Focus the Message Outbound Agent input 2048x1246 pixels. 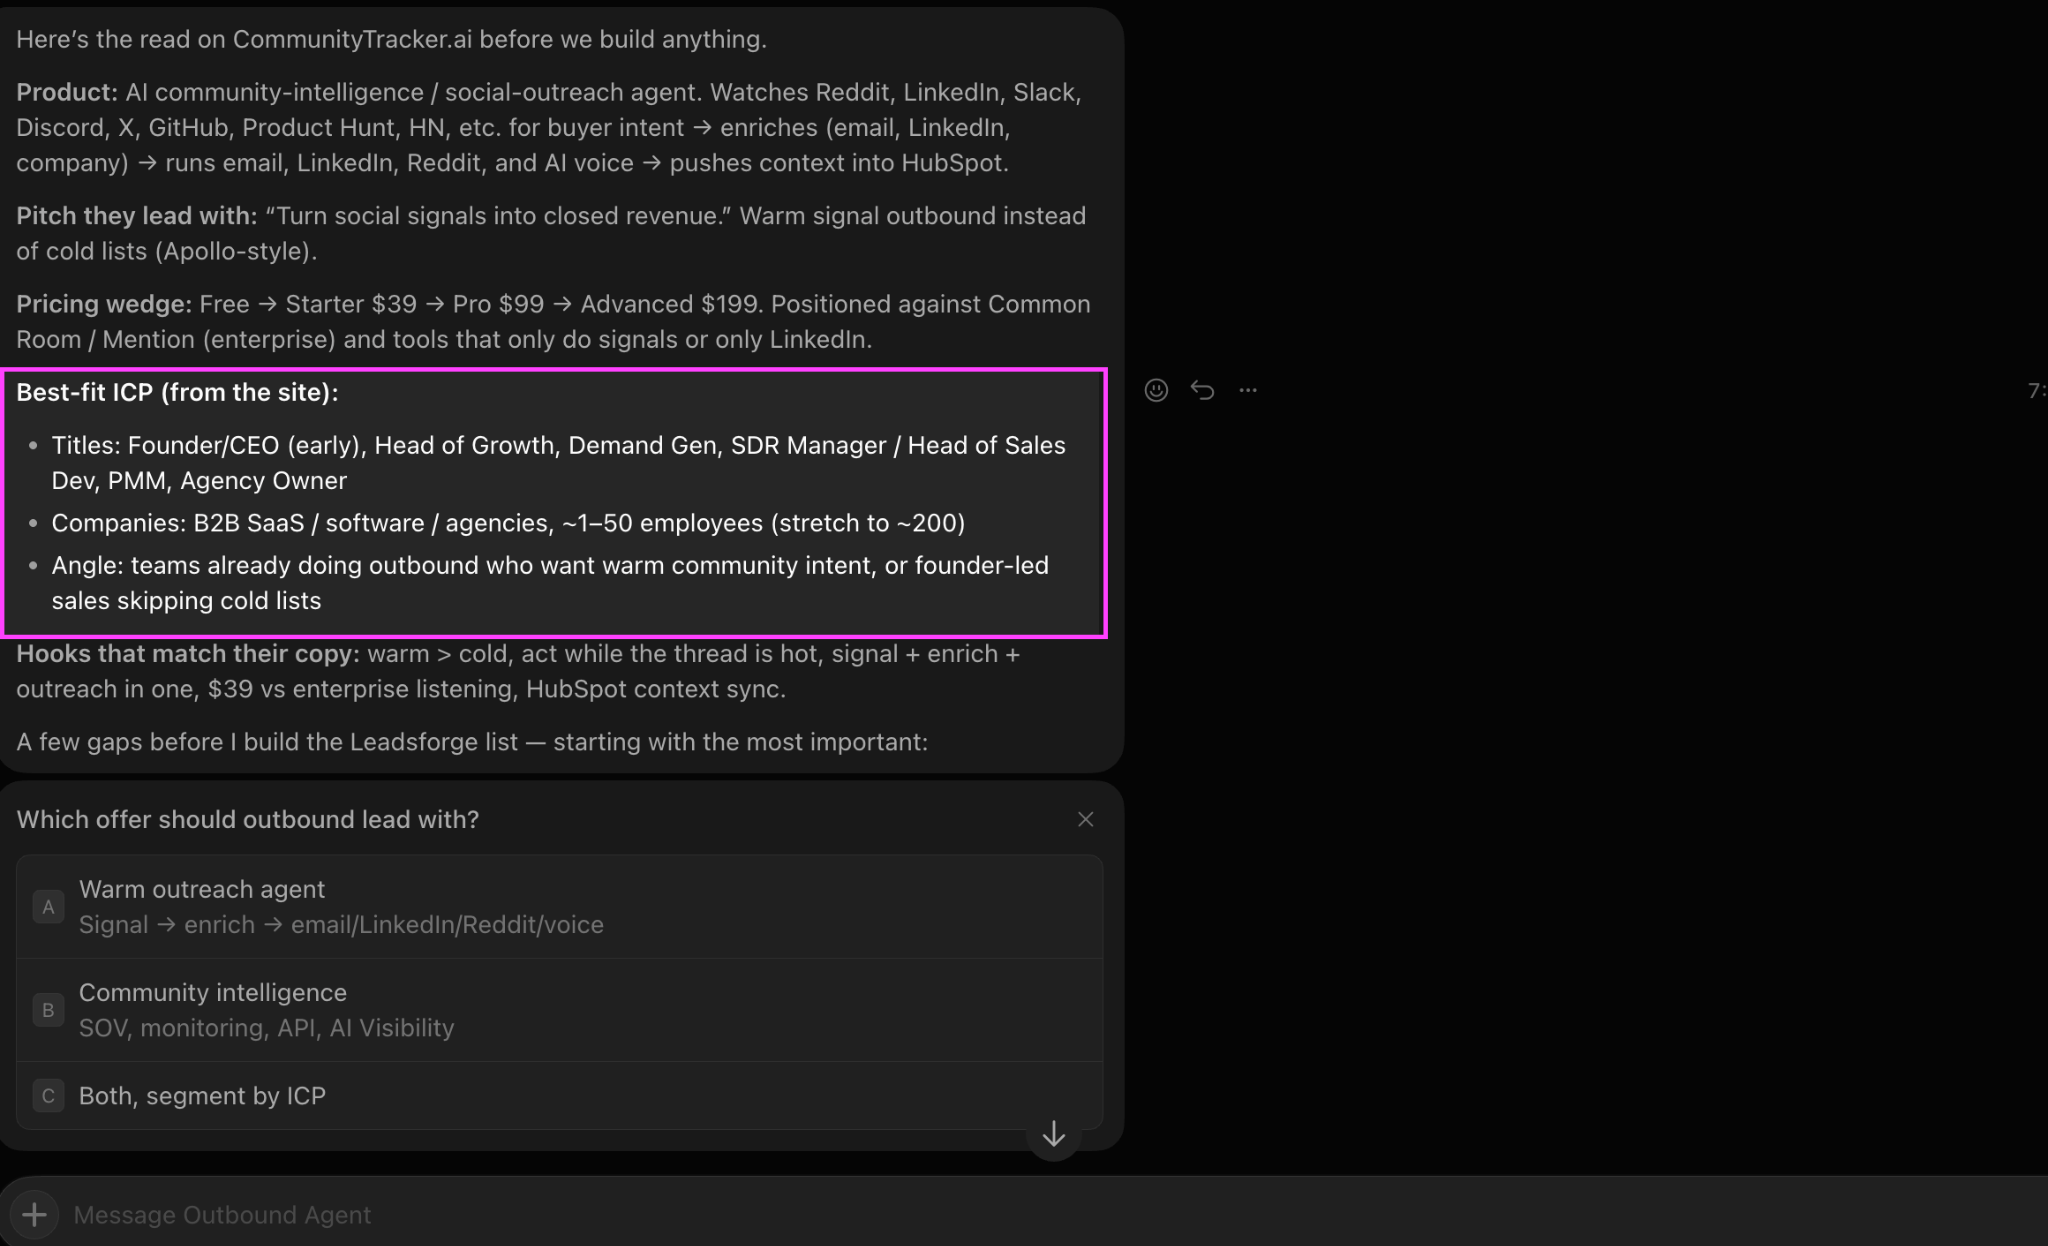click(x=1050, y=1215)
